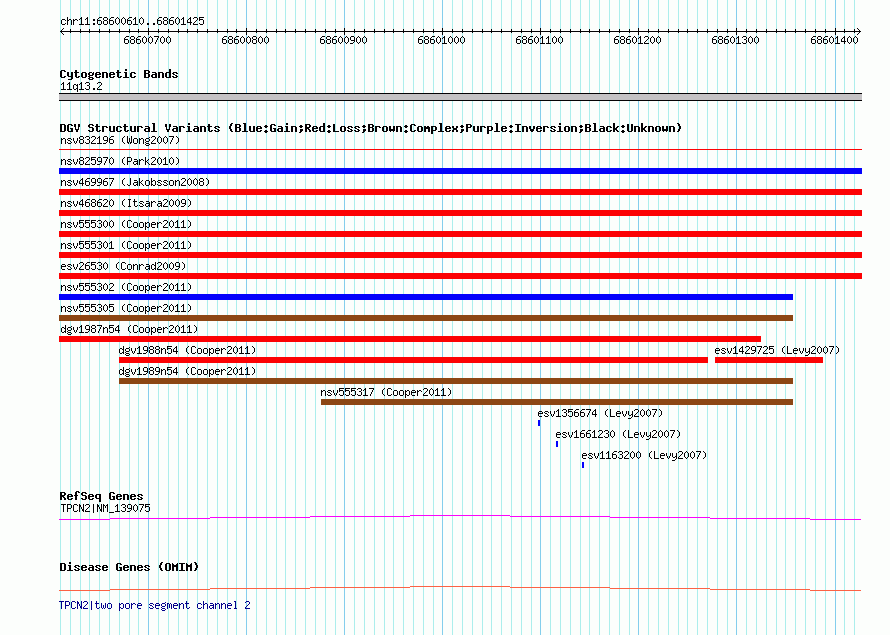Select the magenta TPCN2 NM_139075 gene line
Screen dimensions: 890x635
click(460, 517)
